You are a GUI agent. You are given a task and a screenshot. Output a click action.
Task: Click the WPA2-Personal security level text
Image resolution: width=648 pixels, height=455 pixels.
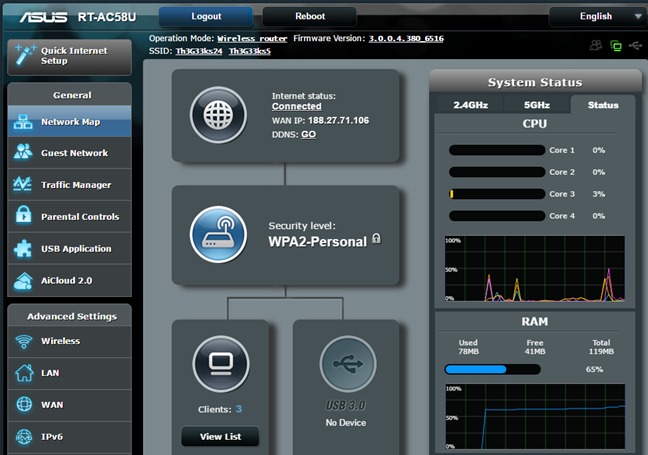click(317, 241)
